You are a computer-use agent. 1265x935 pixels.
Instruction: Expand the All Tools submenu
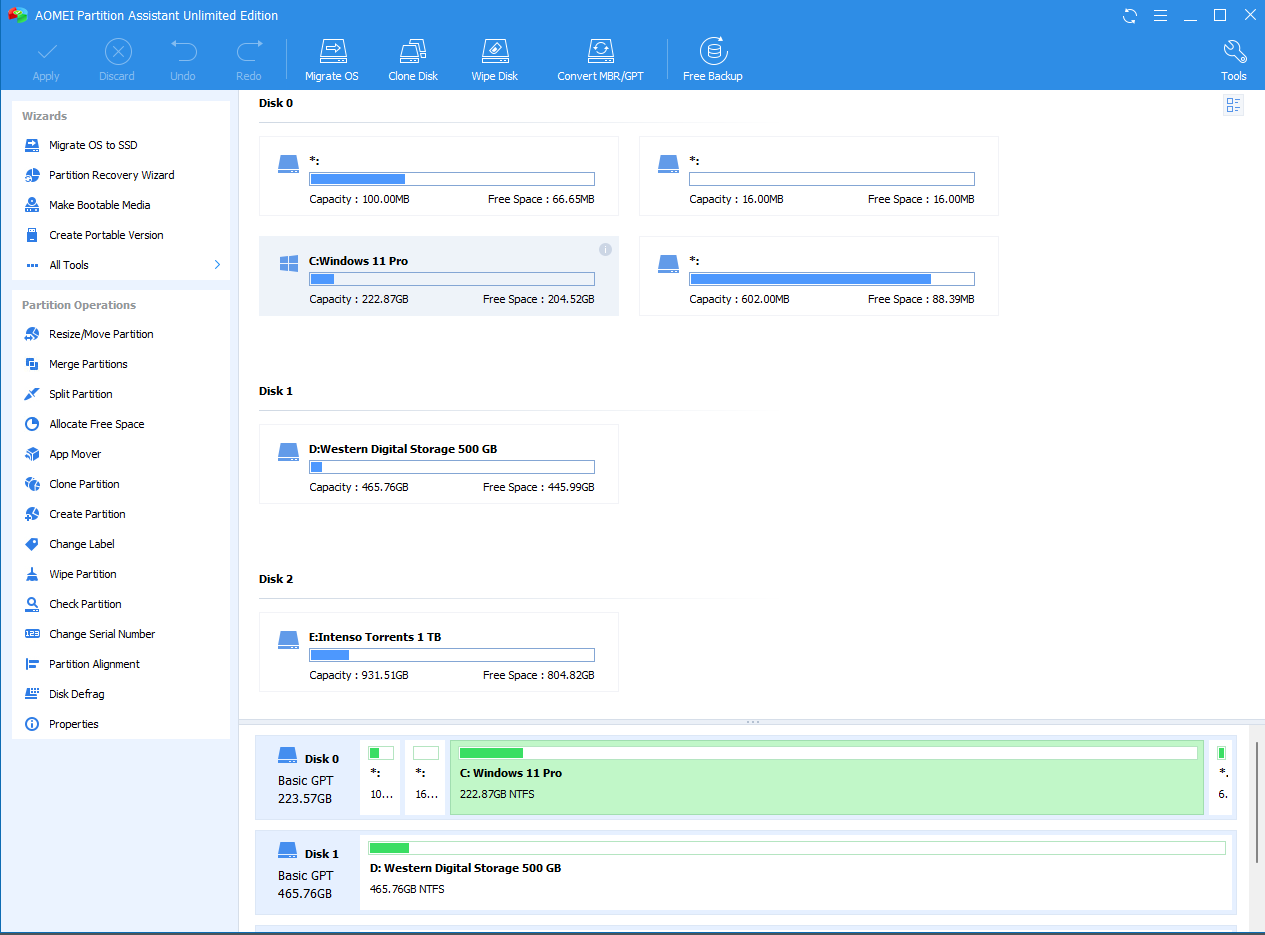click(217, 265)
